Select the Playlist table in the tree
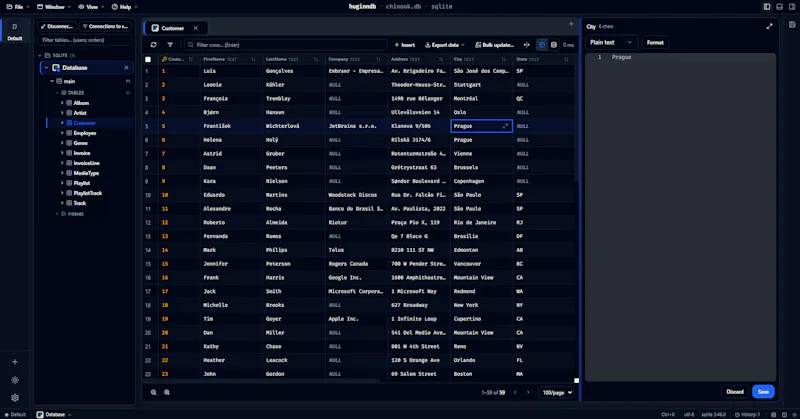This screenshot has height=419, width=800. pos(82,183)
